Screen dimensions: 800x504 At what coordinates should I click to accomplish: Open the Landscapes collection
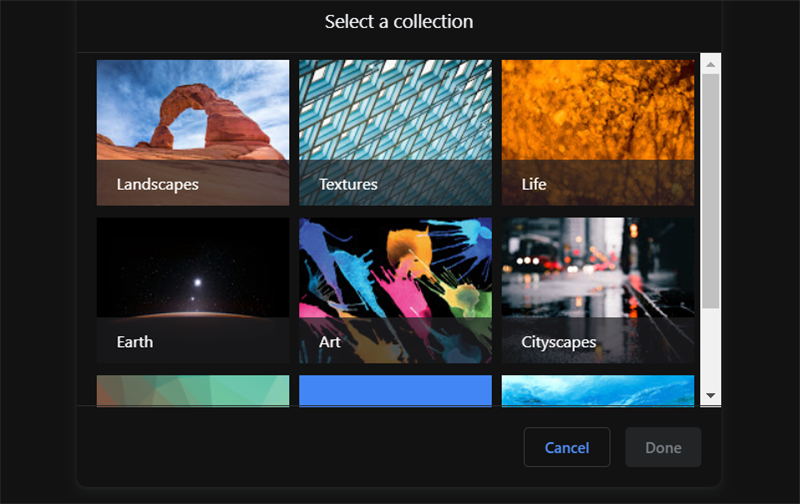tap(193, 133)
